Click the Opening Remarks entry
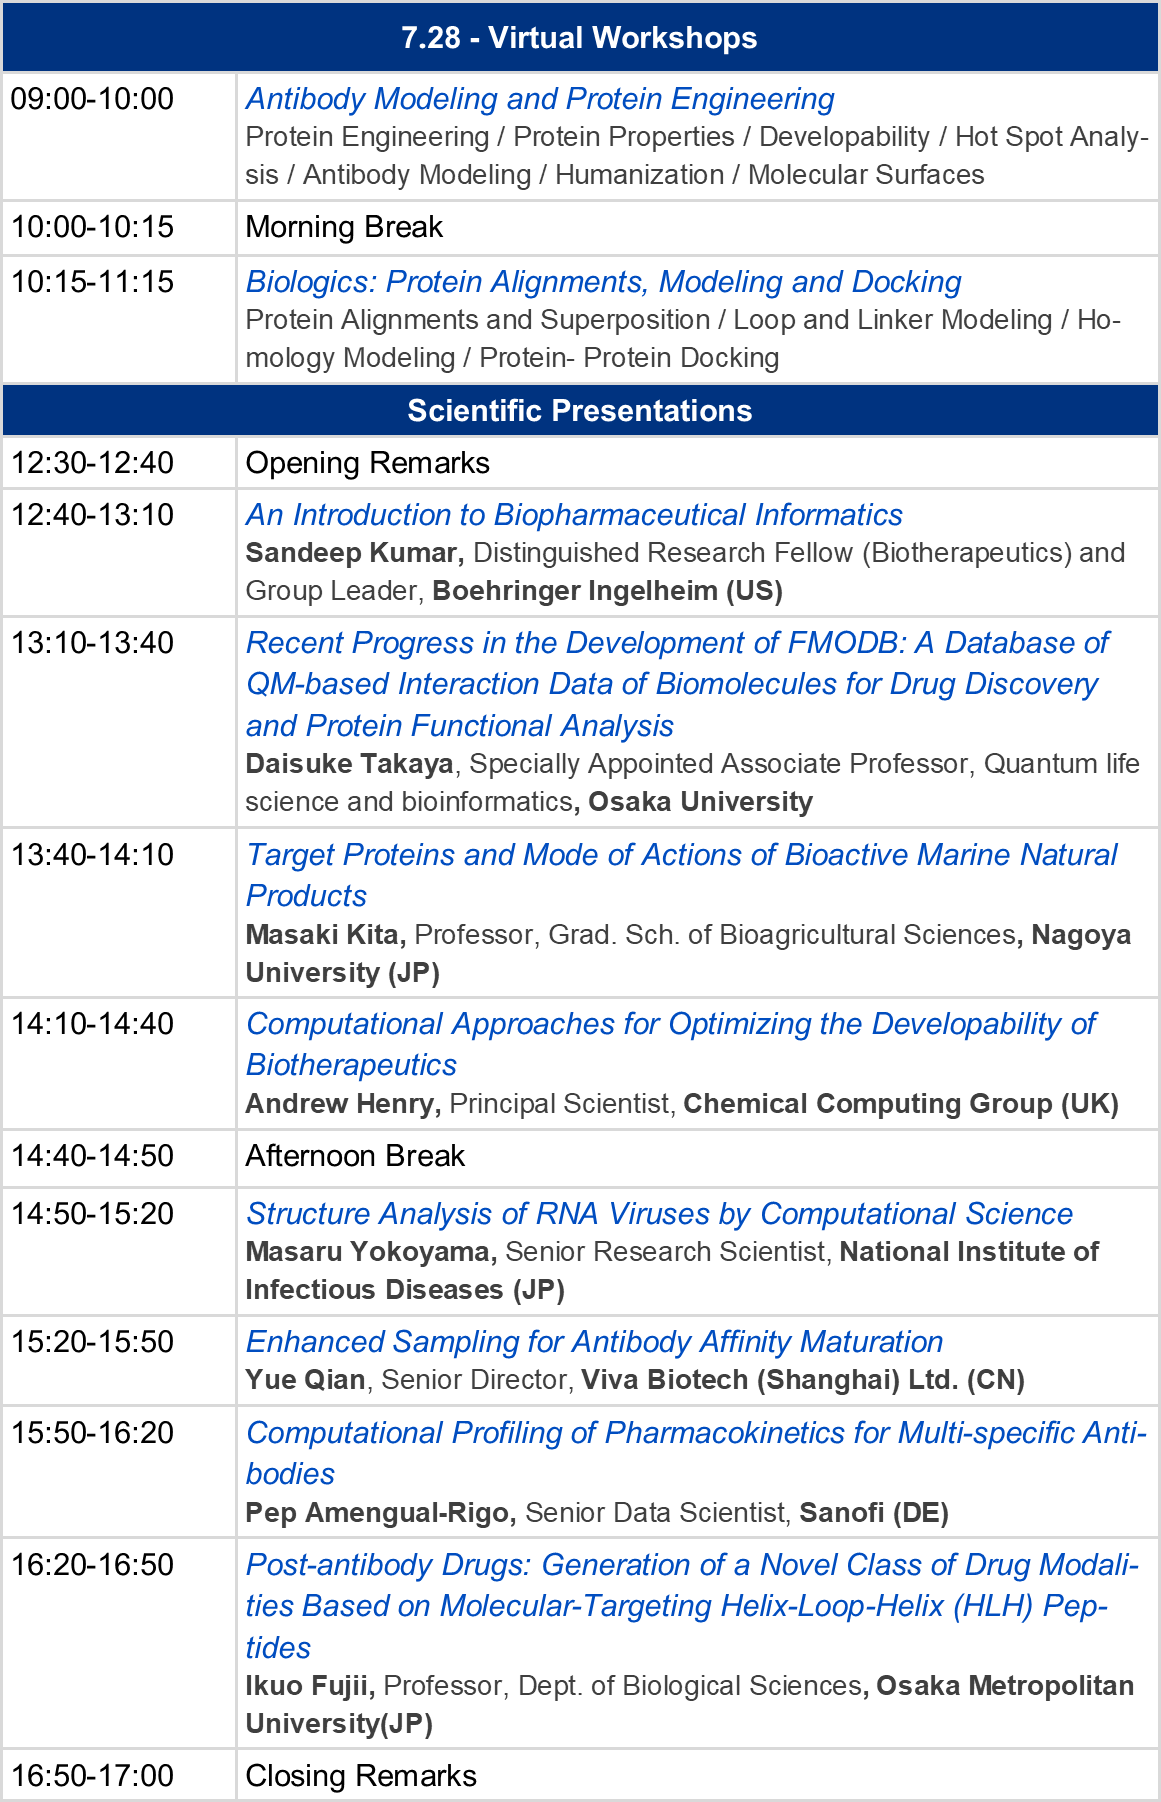Screen dimensions: 1161x1802 pos(367,463)
